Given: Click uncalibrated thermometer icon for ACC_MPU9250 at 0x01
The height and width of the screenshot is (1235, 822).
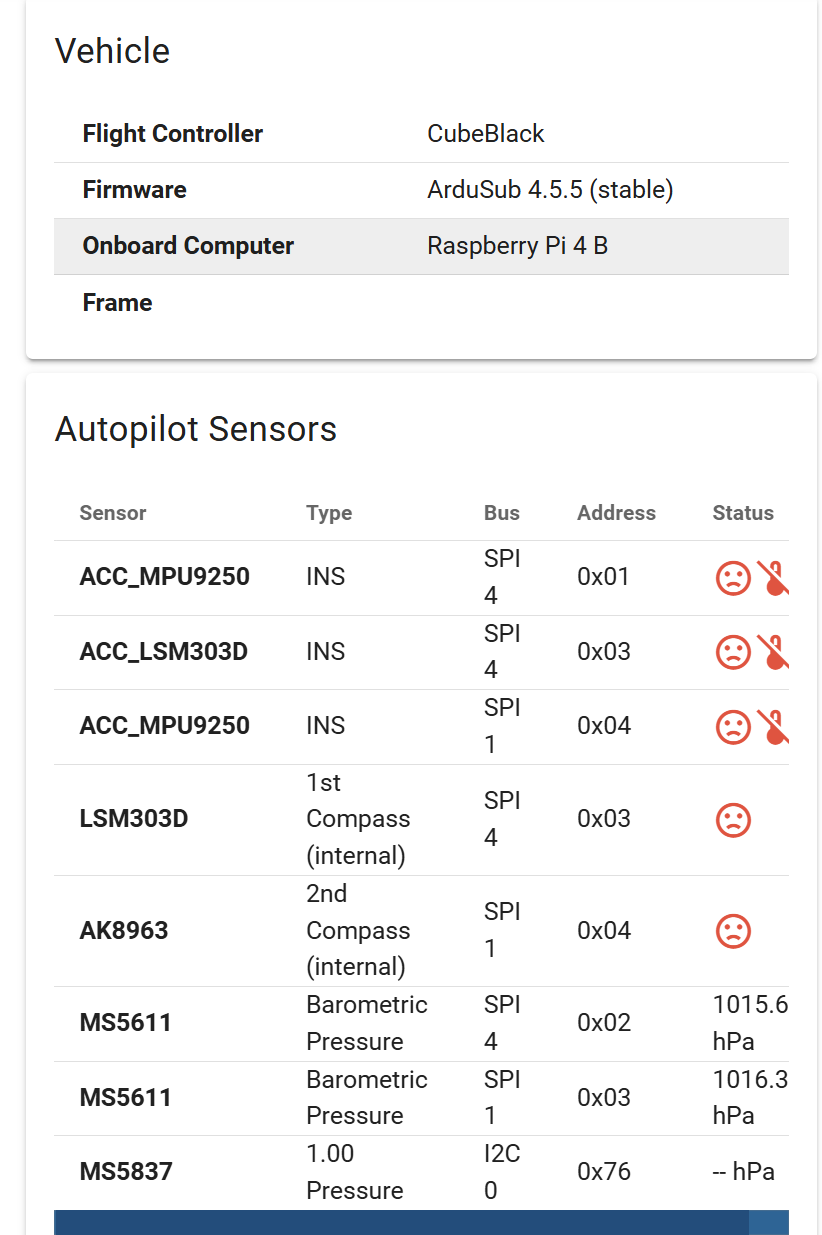Looking at the screenshot, I should tap(772, 578).
